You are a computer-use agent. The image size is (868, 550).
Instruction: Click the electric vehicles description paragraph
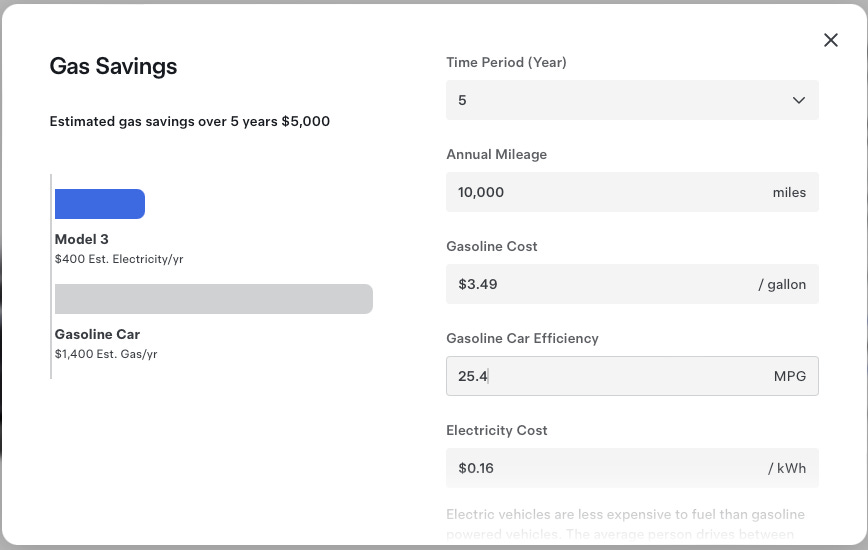click(x=625, y=524)
